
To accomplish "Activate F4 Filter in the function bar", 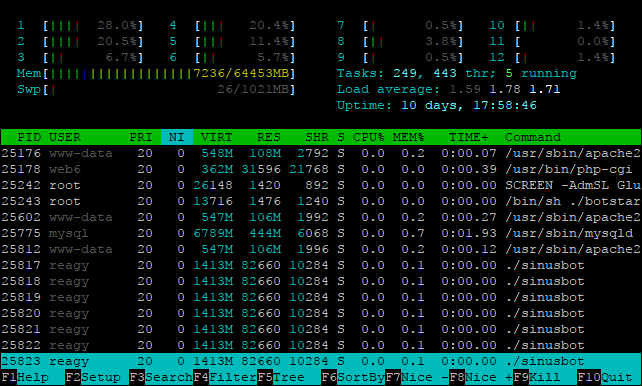I will 225,377.
